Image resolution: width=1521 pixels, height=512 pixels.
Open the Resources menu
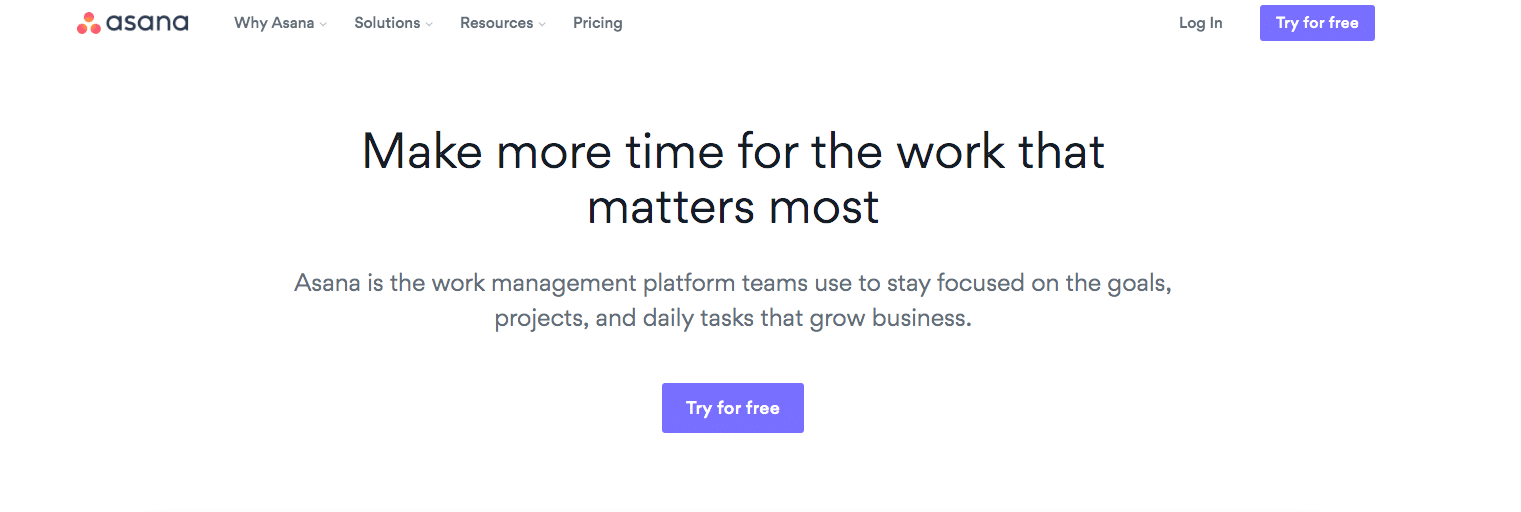click(496, 23)
